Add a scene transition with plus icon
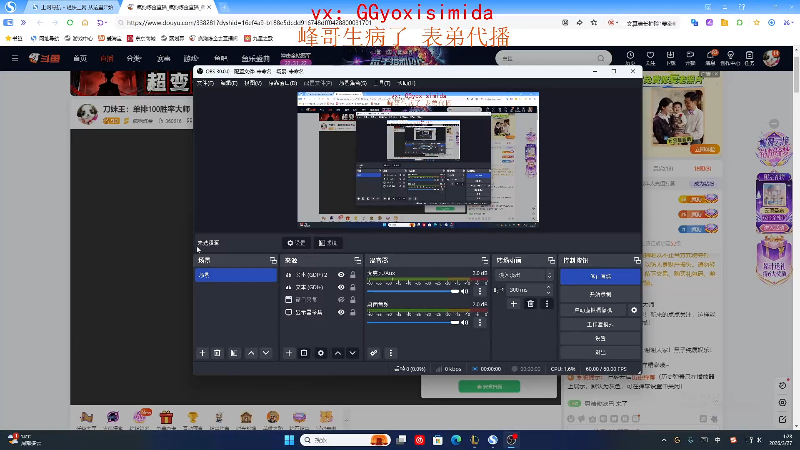This screenshot has height=450, width=800. point(514,304)
